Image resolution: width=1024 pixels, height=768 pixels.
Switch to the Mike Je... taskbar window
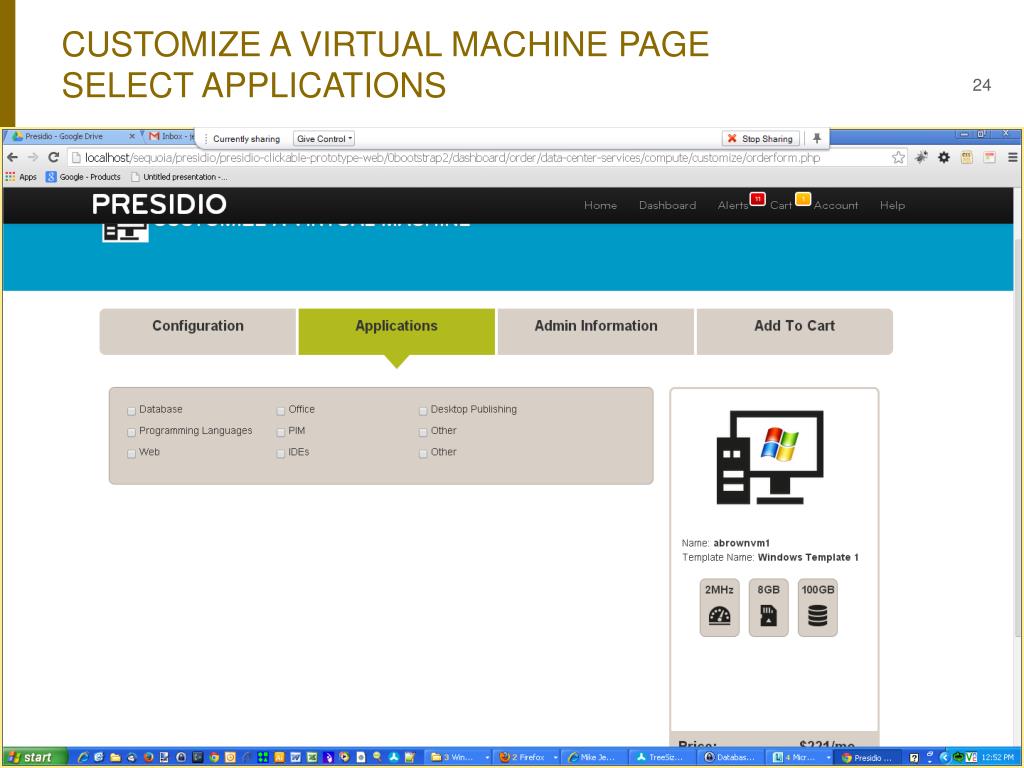pyautogui.click(x=595, y=758)
